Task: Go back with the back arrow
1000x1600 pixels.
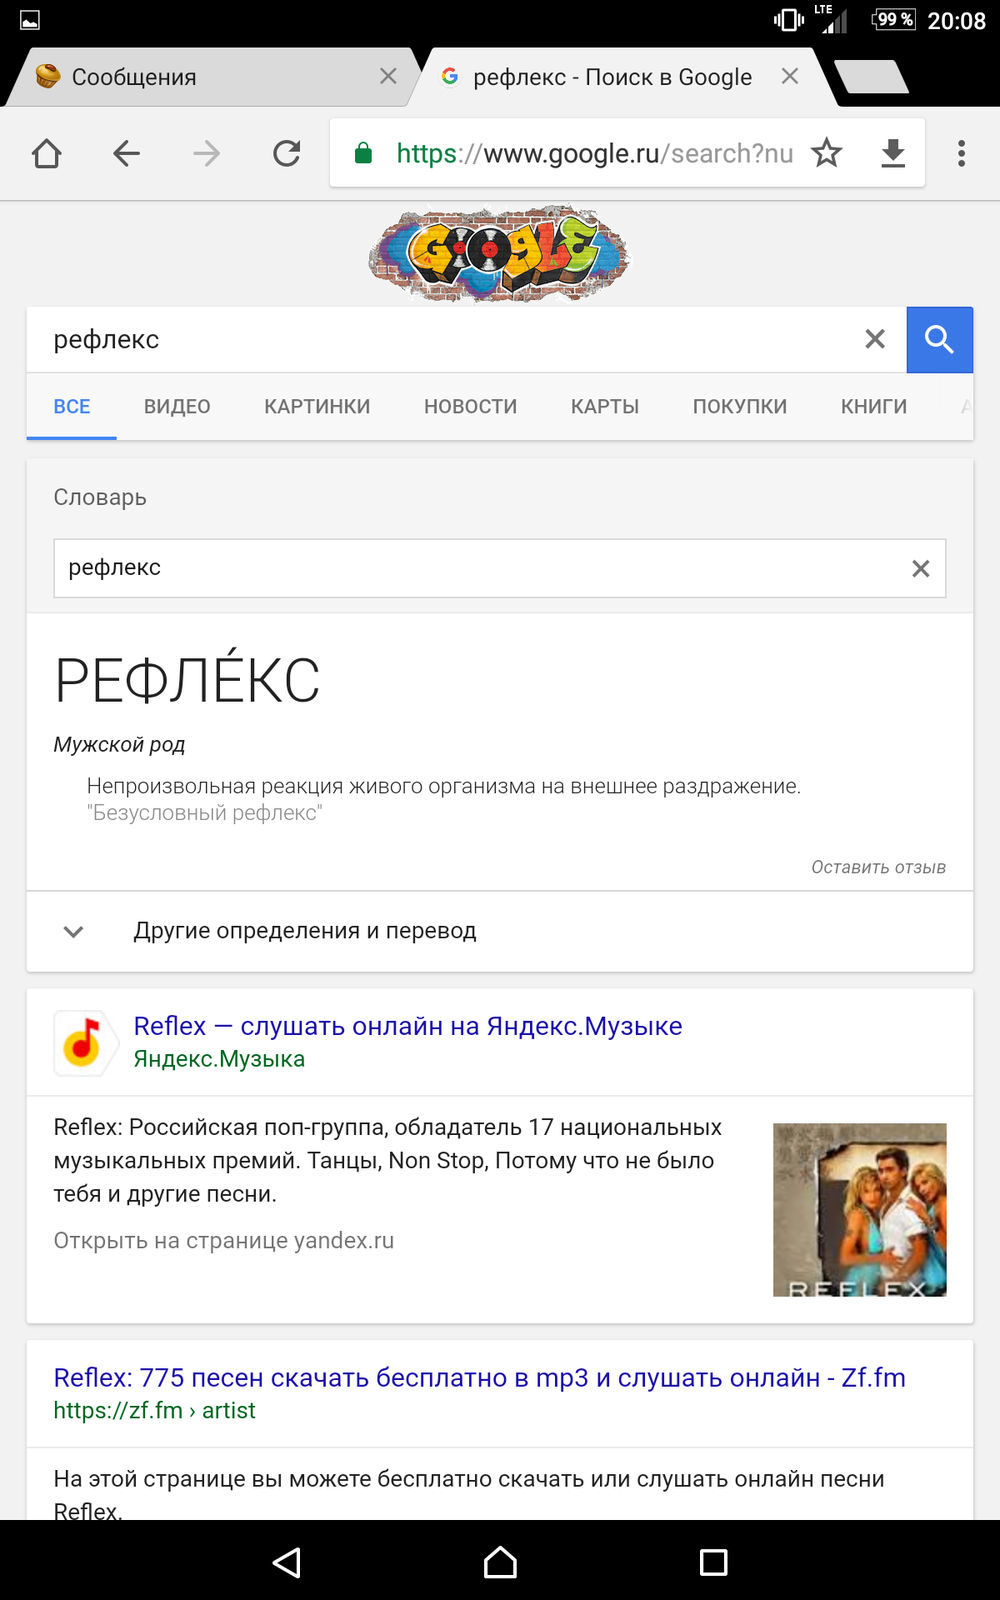Action: (127, 153)
